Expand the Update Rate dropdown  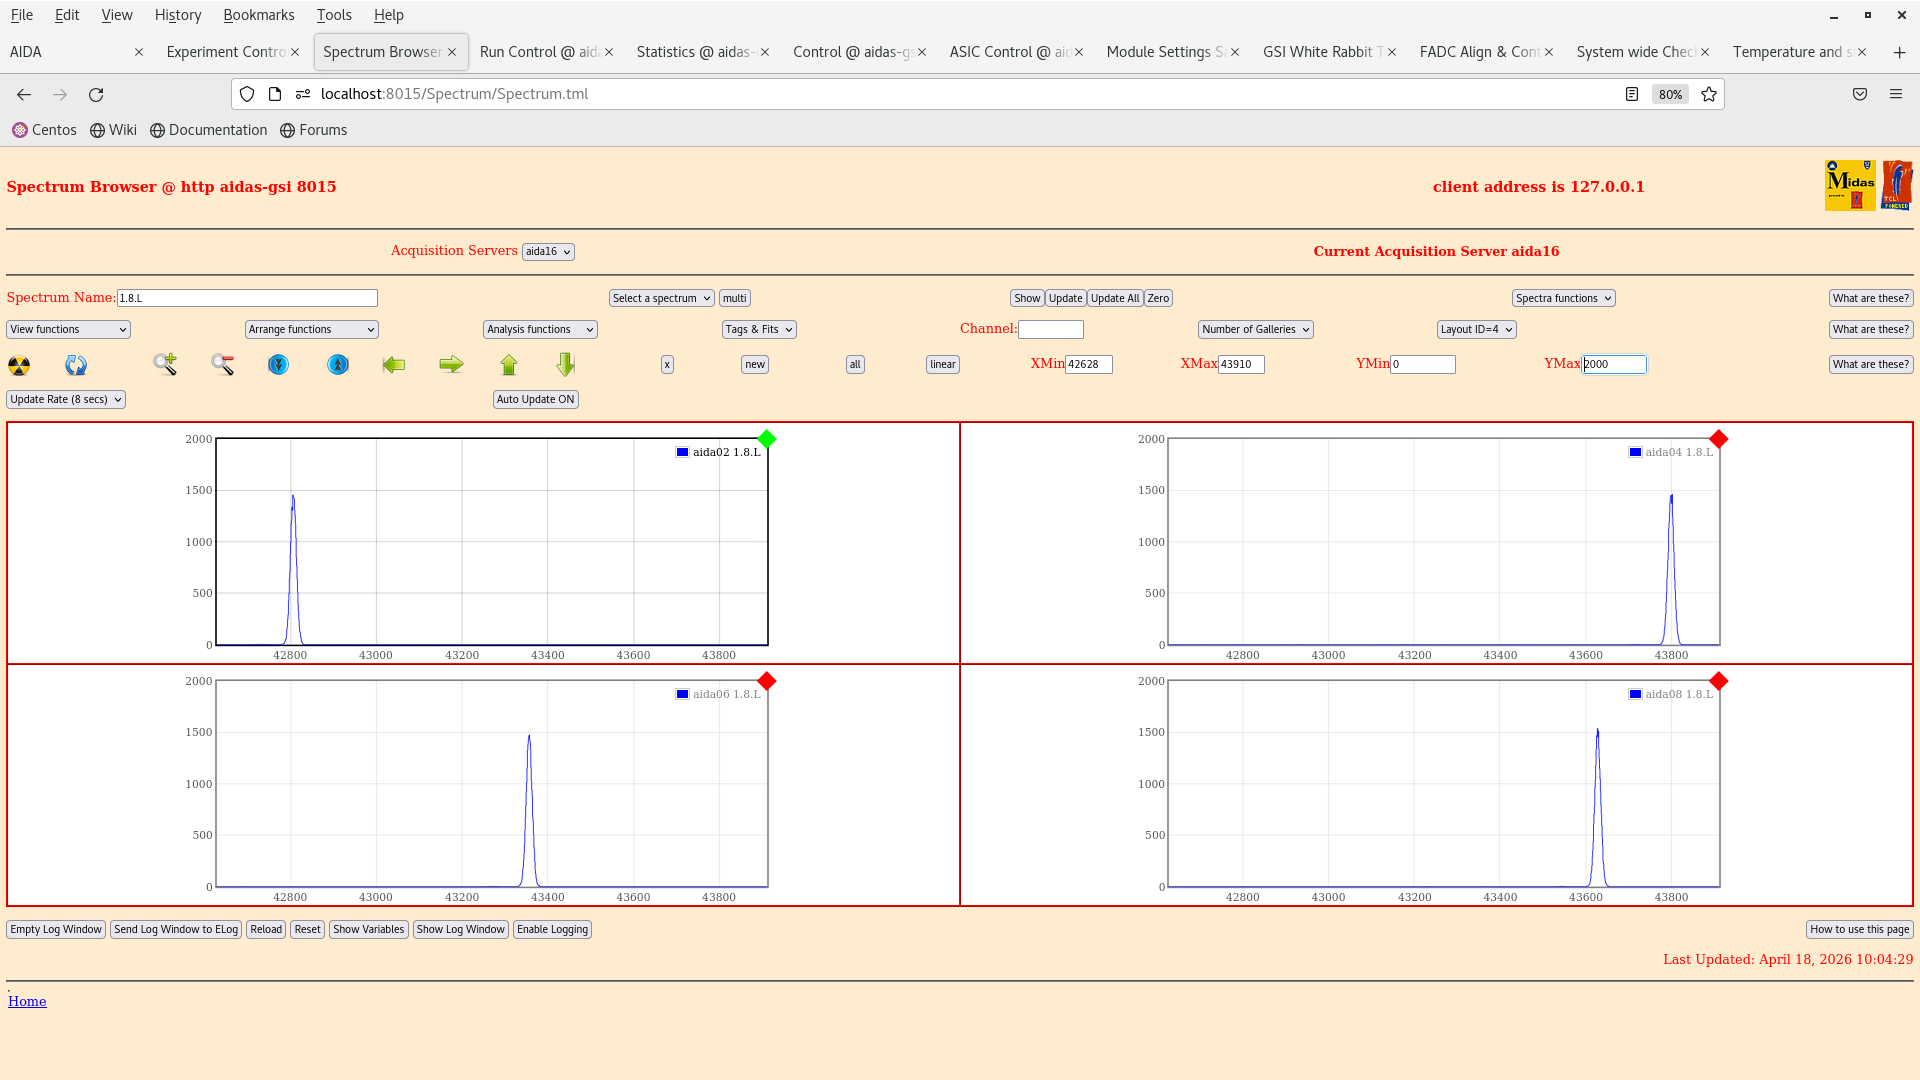66,399
